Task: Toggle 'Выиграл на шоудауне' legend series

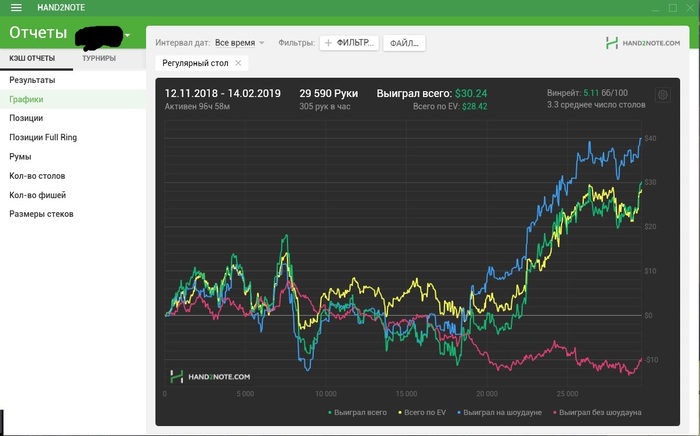Action: (x=499, y=412)
